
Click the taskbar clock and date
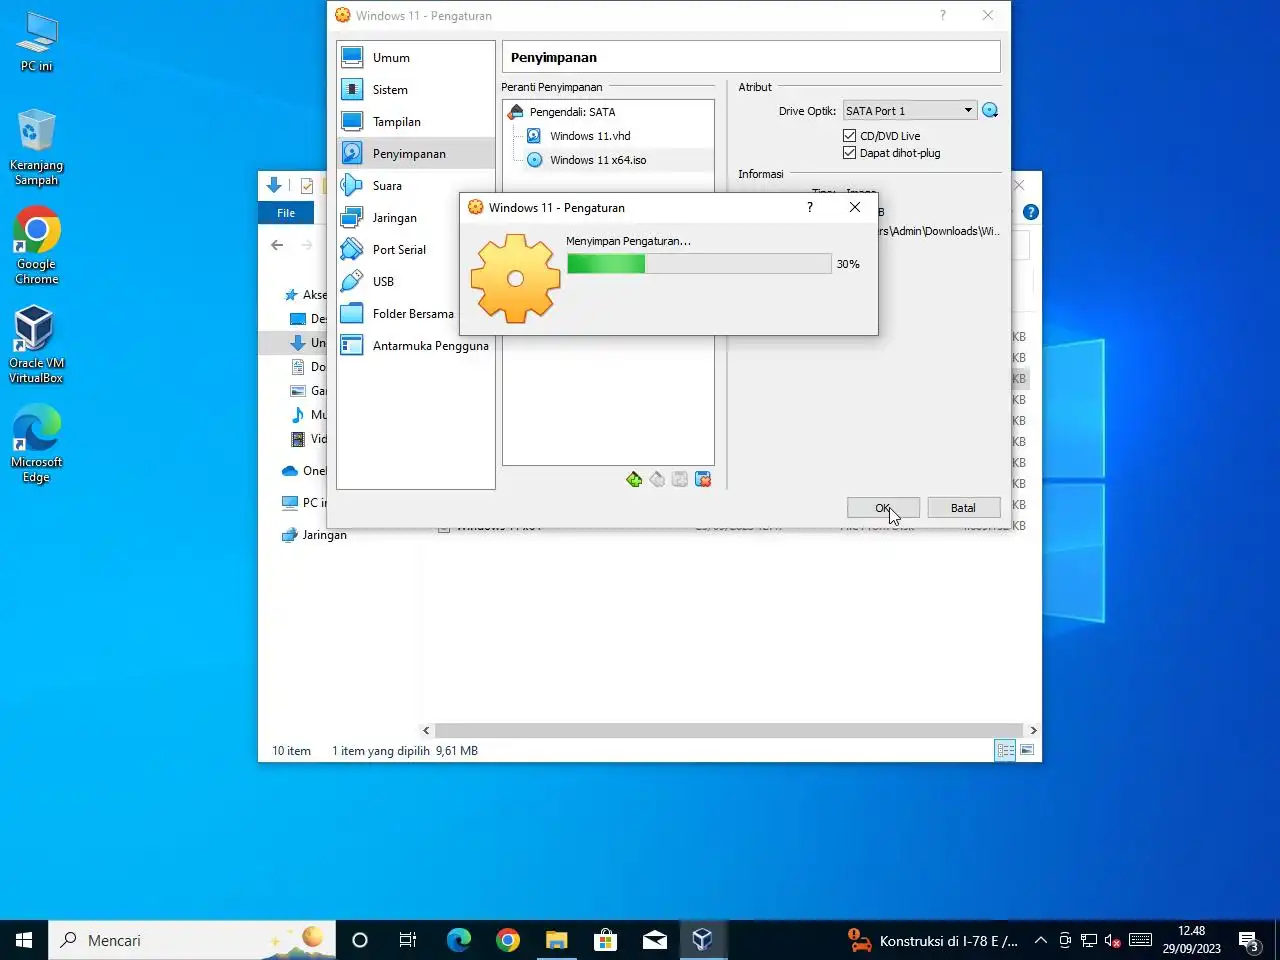tap(1192, 940)
